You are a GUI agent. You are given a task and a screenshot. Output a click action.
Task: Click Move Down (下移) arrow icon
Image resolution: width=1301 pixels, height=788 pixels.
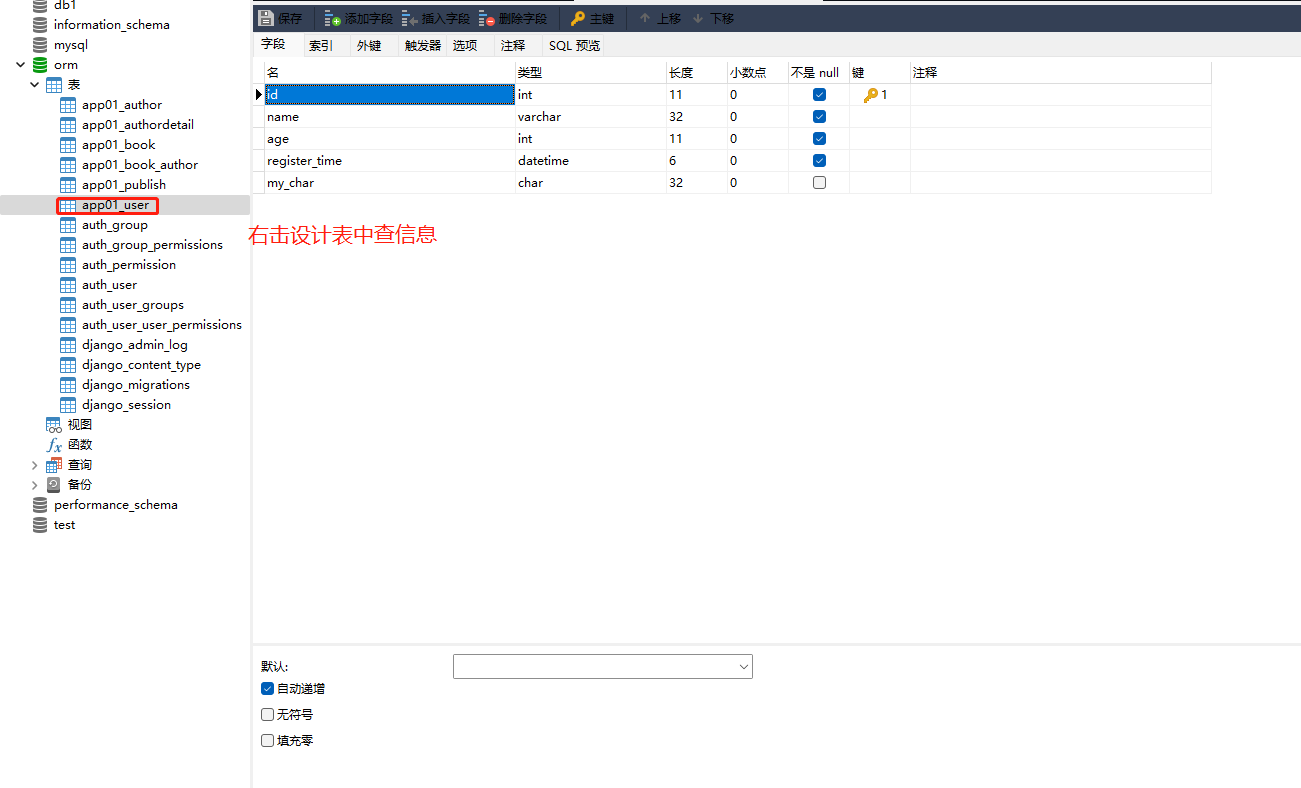[698, 18]
